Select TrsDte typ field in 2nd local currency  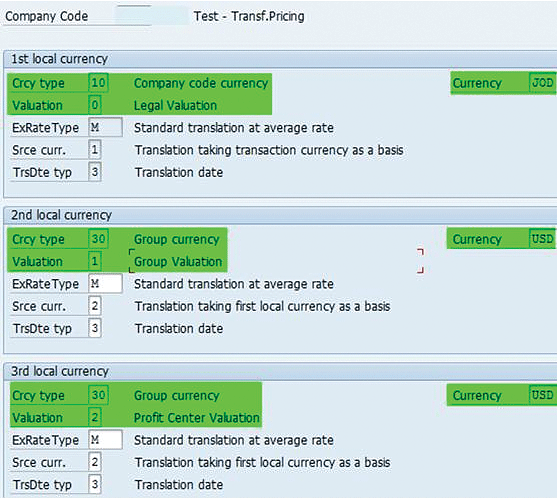(95, 328)
